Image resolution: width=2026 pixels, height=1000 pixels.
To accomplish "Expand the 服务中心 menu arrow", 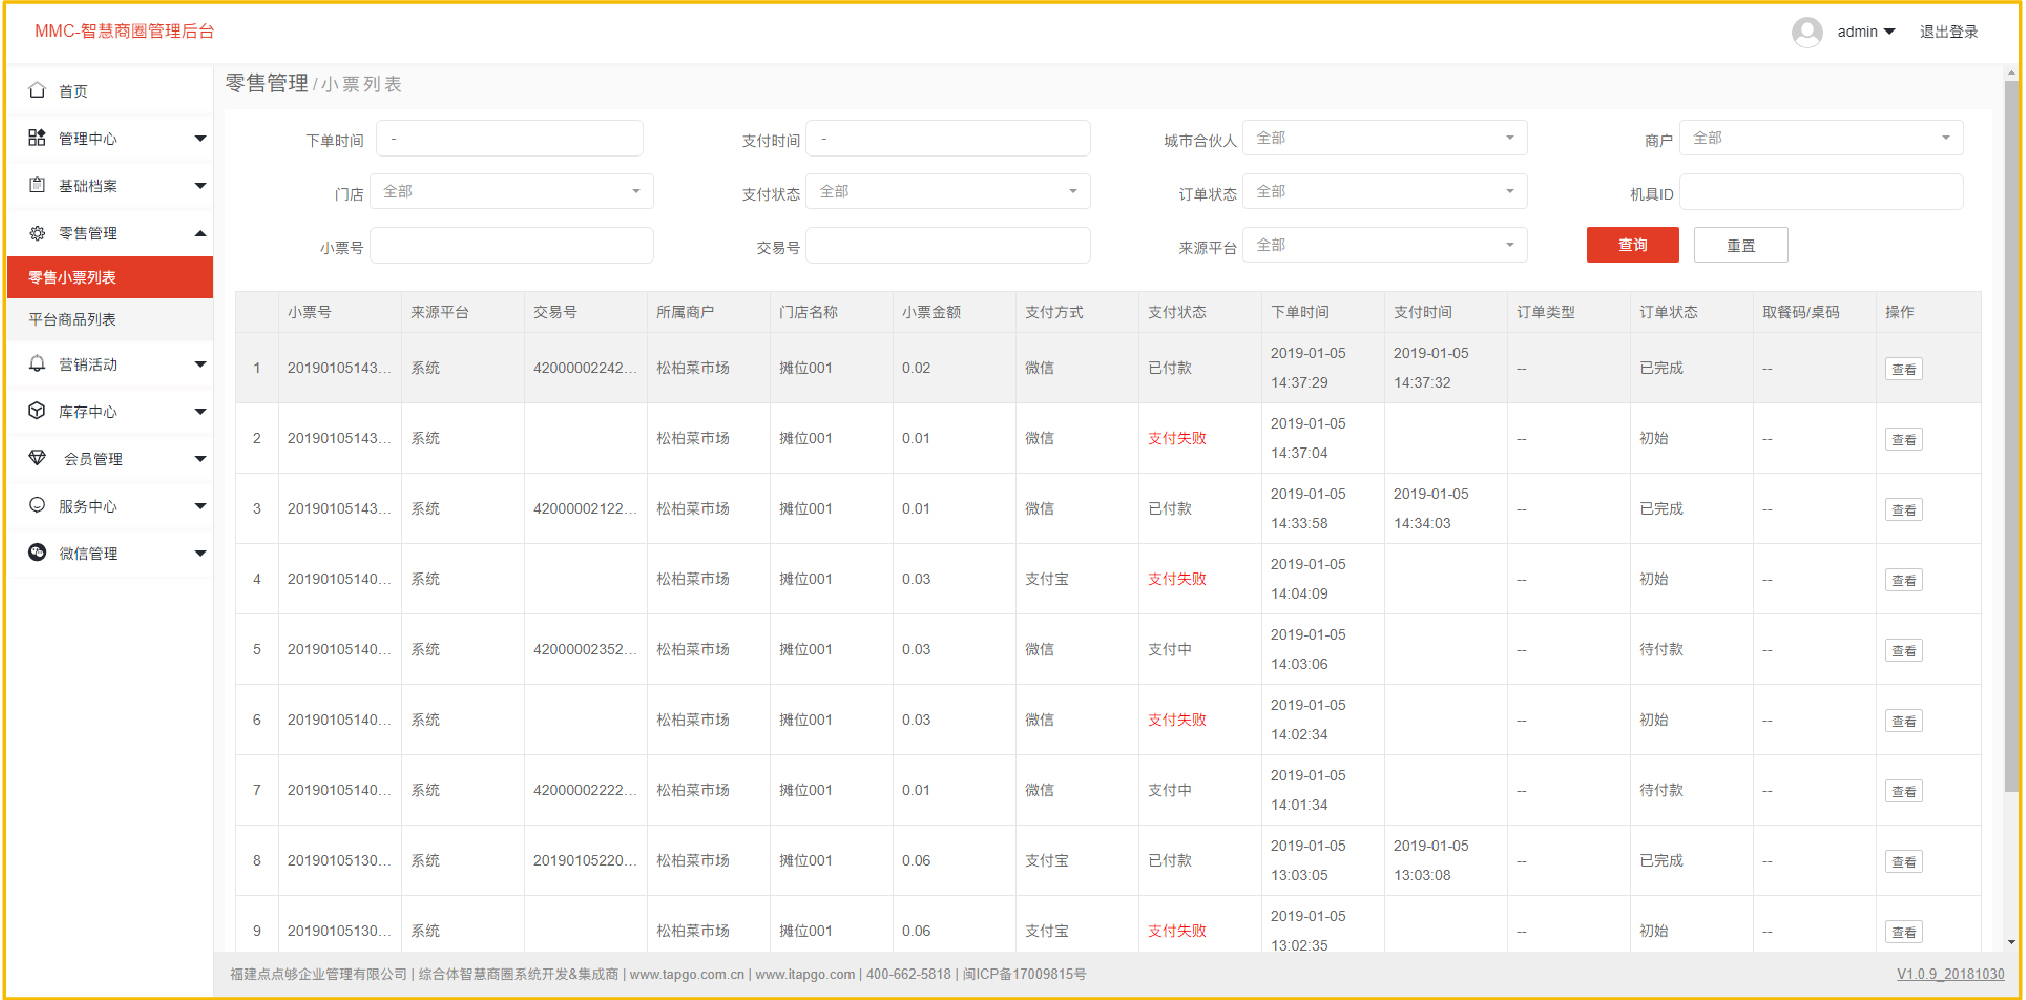I will (200, 506).
